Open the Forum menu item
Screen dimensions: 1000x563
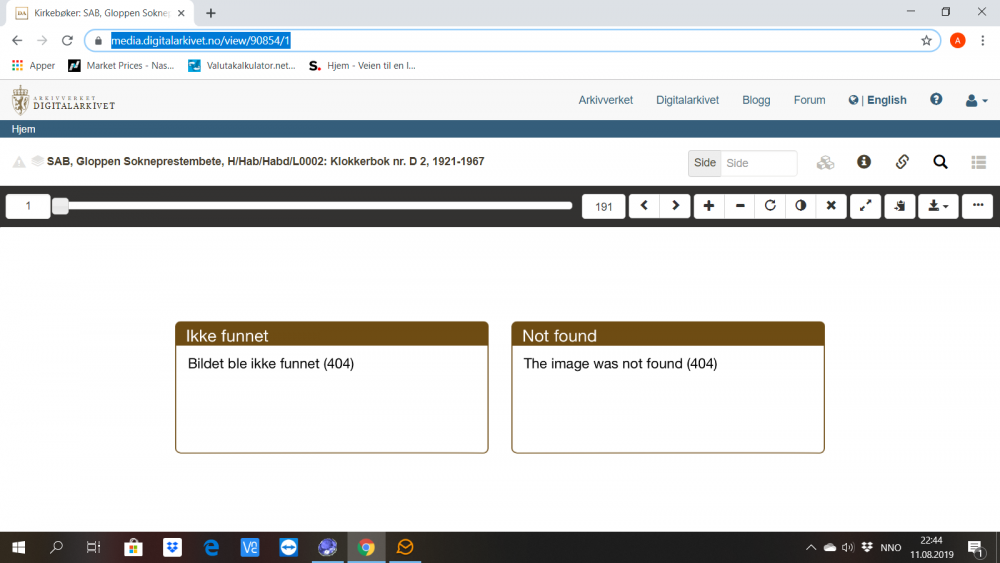pyautogui.click(x=809, y=100)
